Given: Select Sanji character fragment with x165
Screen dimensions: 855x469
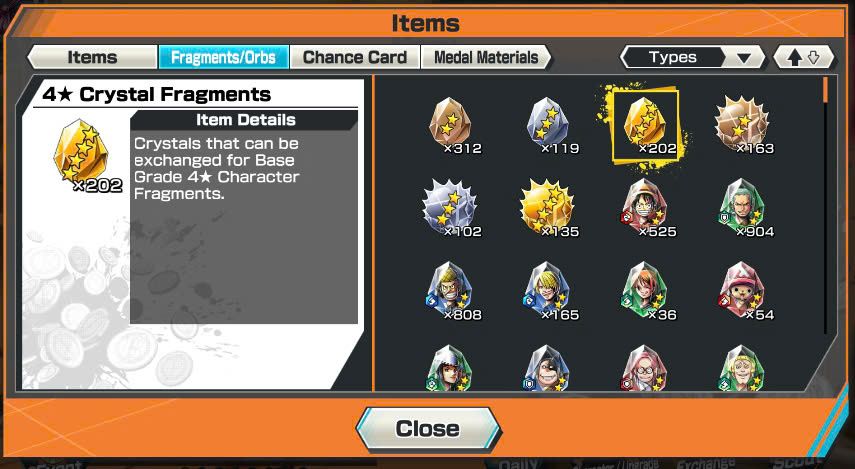Looking at the screenshot, I should 548,291.
